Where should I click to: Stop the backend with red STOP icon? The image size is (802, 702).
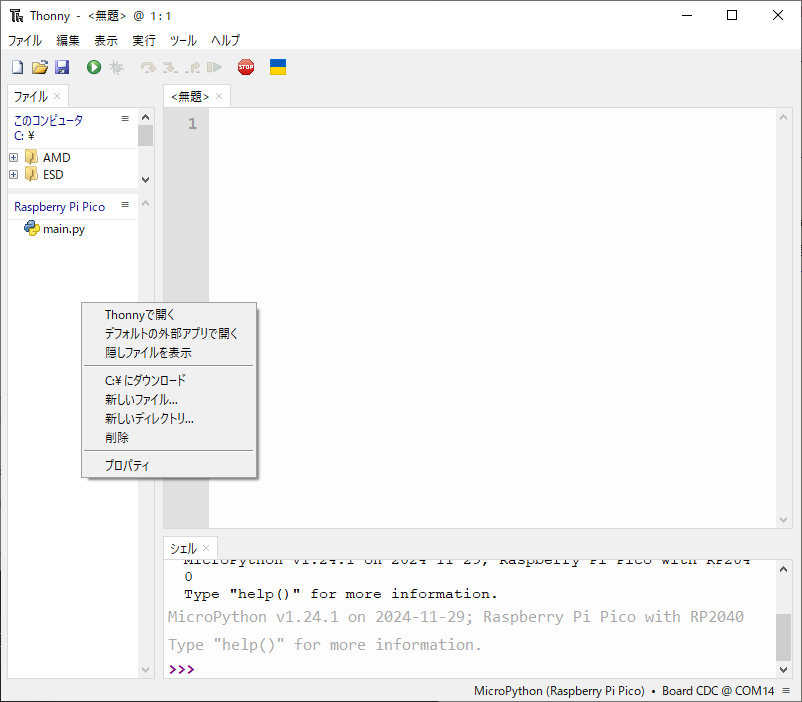pos(246,67)
